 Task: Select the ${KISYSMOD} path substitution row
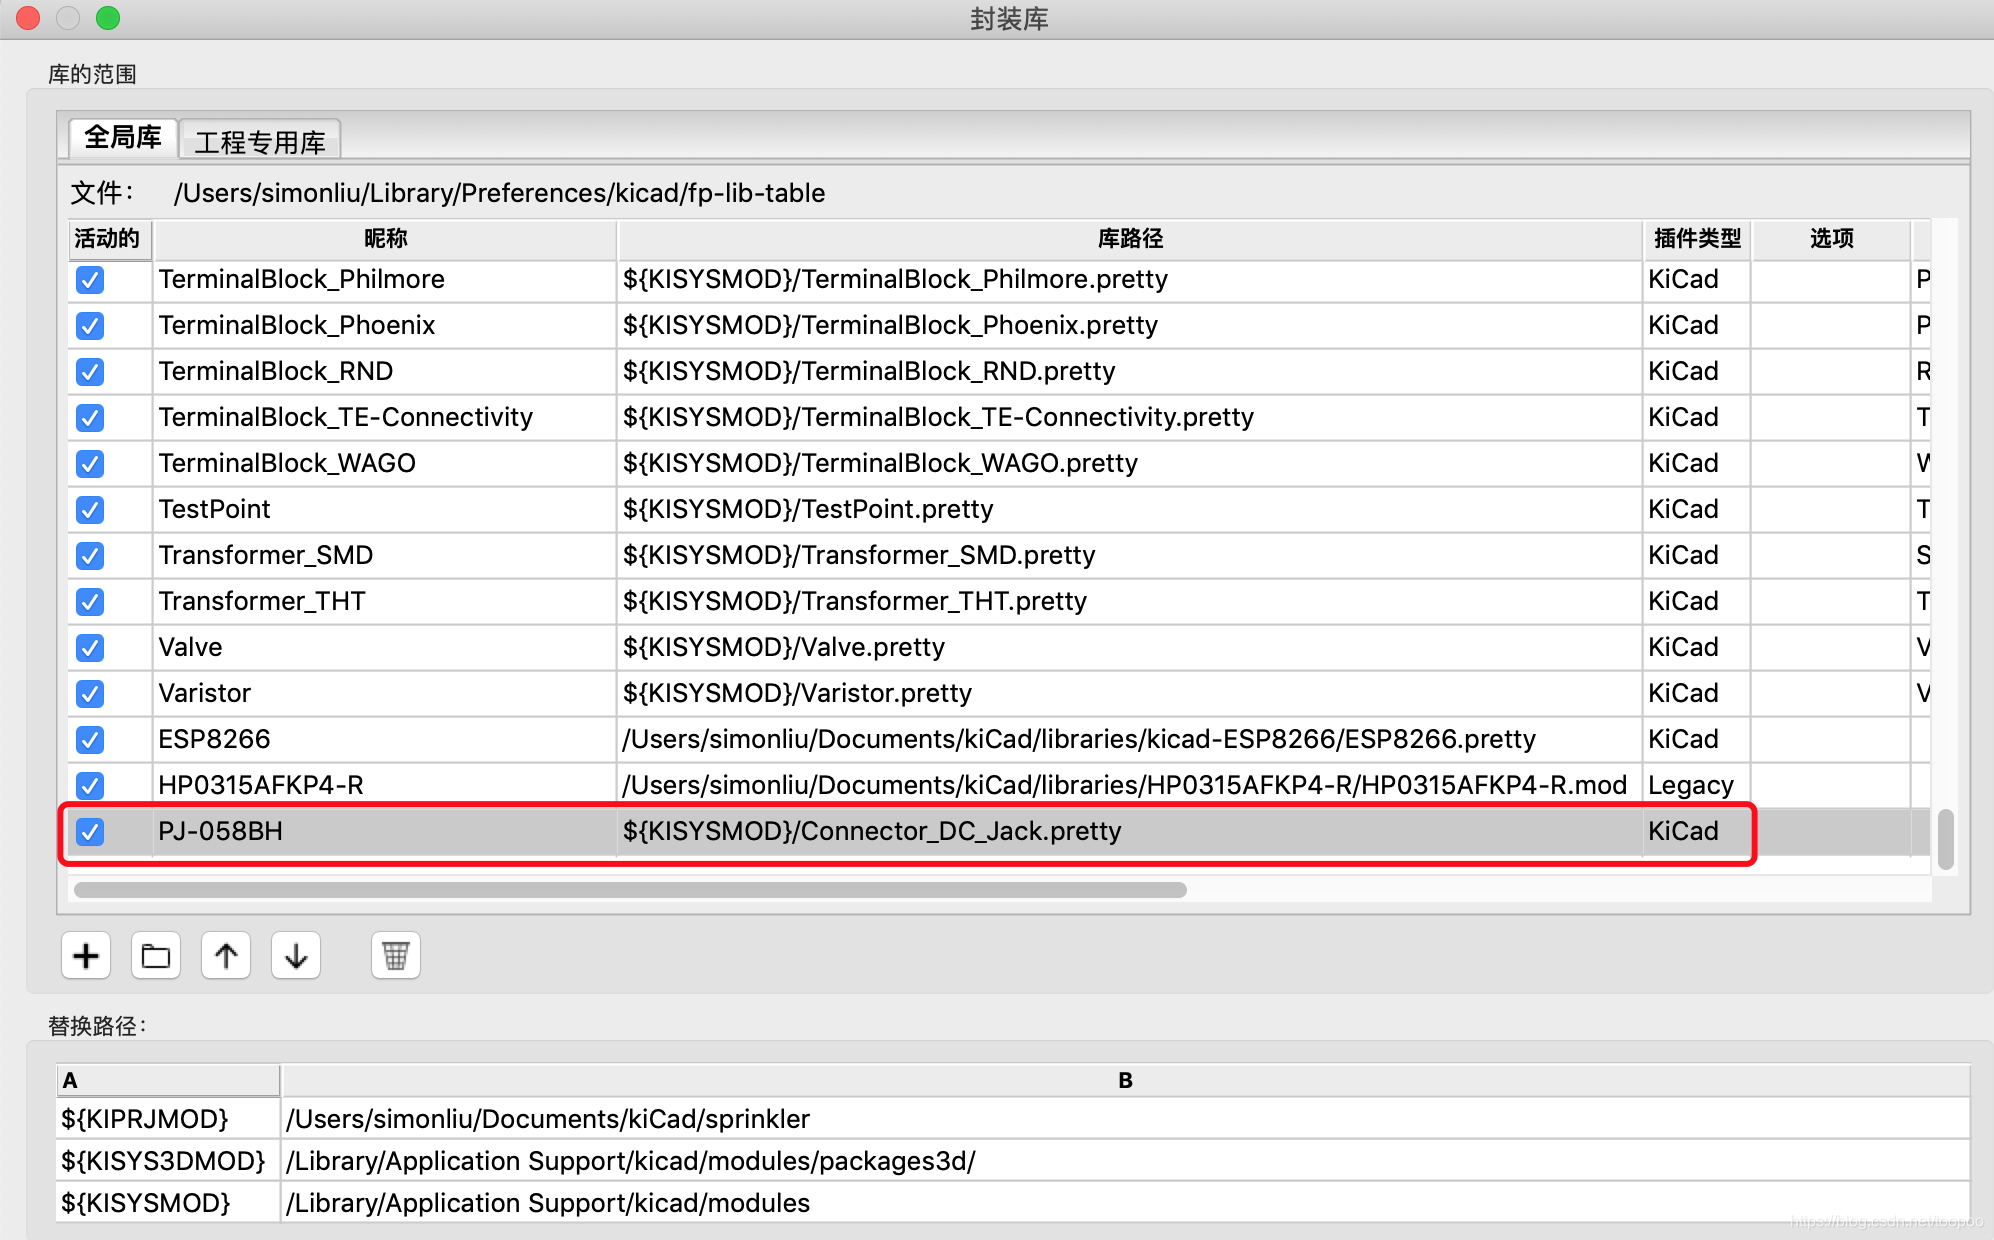(x=146, y=1202)
